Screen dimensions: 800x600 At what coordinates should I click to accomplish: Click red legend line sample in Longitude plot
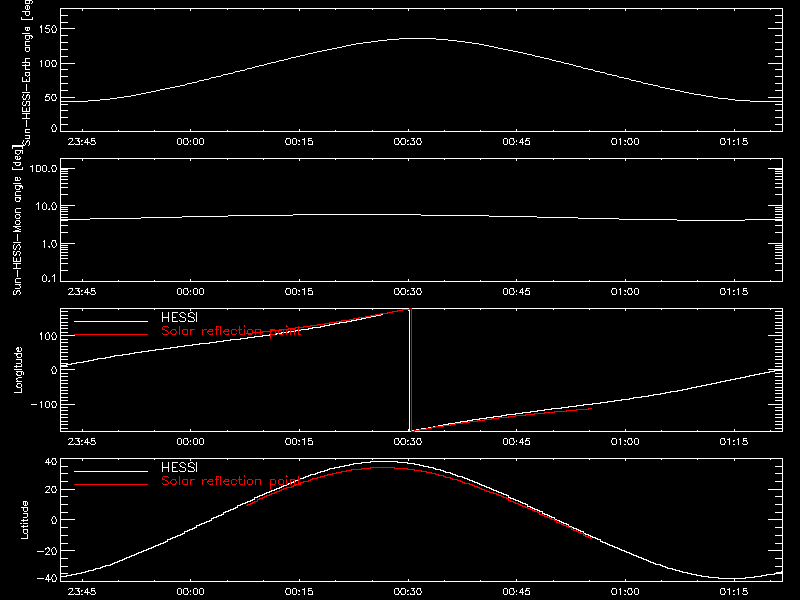111,335
